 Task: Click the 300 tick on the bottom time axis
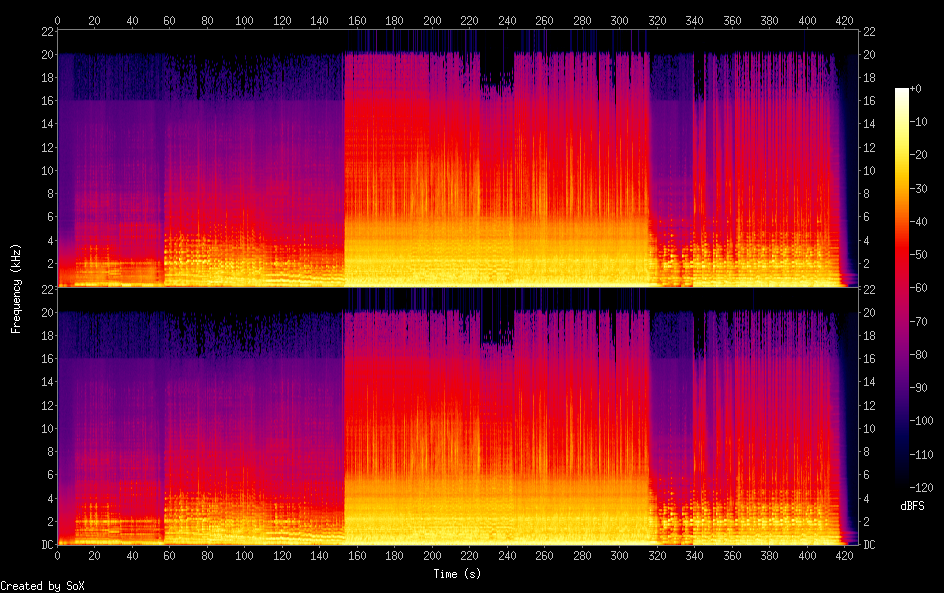click(620, 557)
